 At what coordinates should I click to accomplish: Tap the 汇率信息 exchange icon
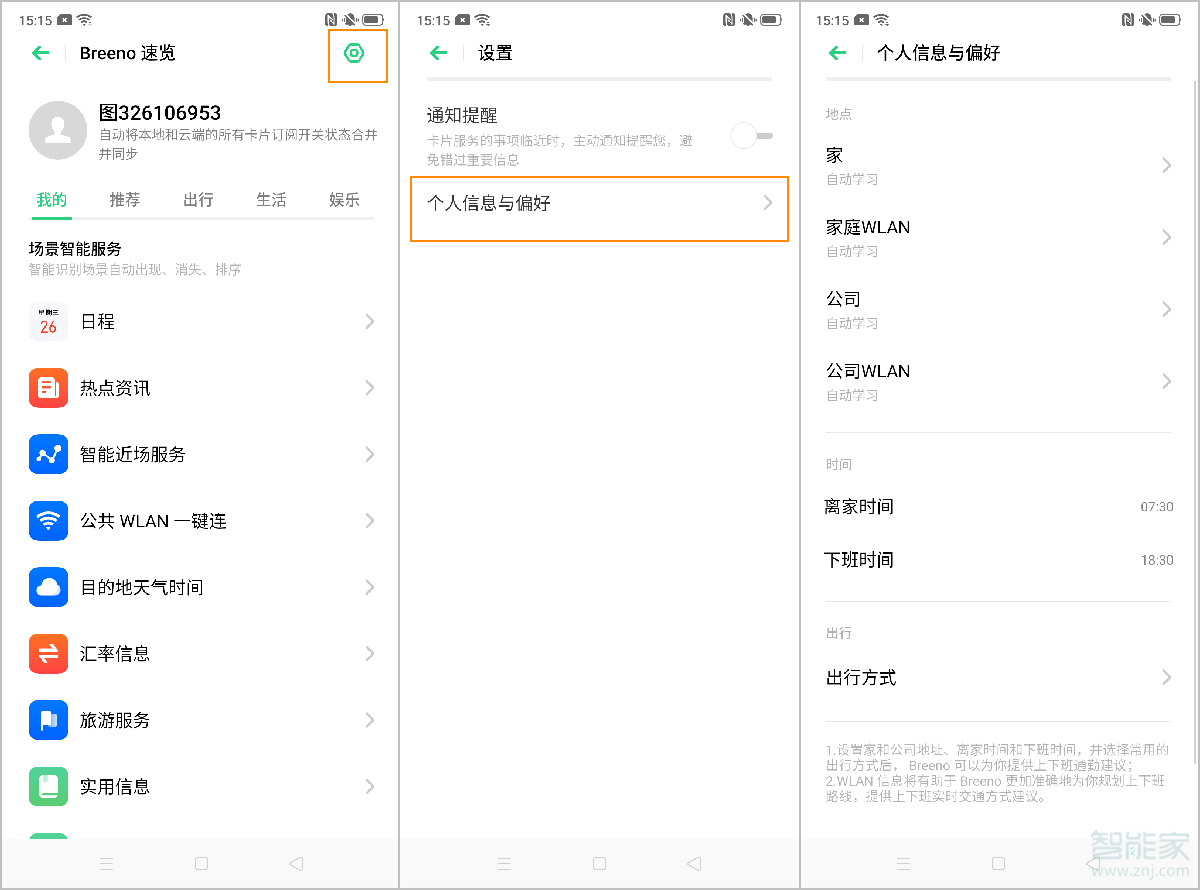click(48, 653)
